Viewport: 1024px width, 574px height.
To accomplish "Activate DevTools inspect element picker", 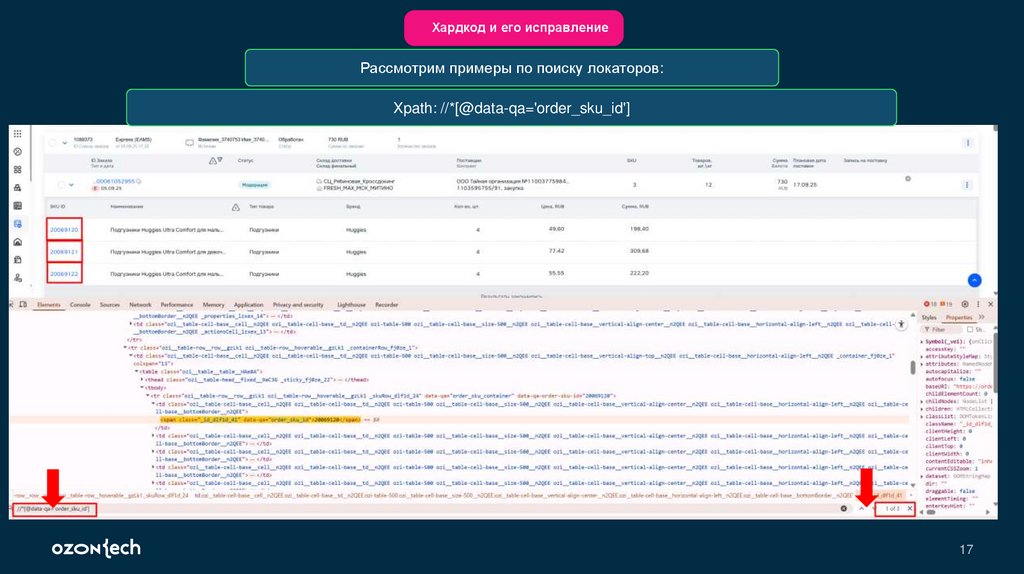I will [x=11, y=304].
